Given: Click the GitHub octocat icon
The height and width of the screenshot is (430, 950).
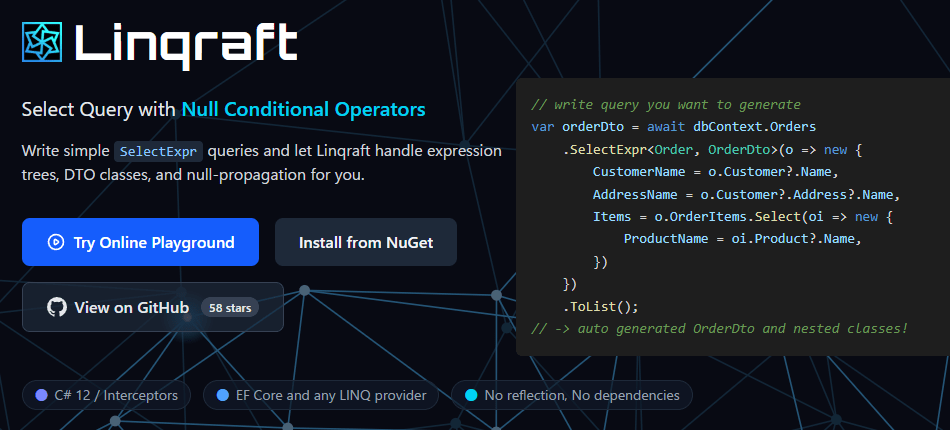Looking at the screenshot, I should tap(56, 307).
